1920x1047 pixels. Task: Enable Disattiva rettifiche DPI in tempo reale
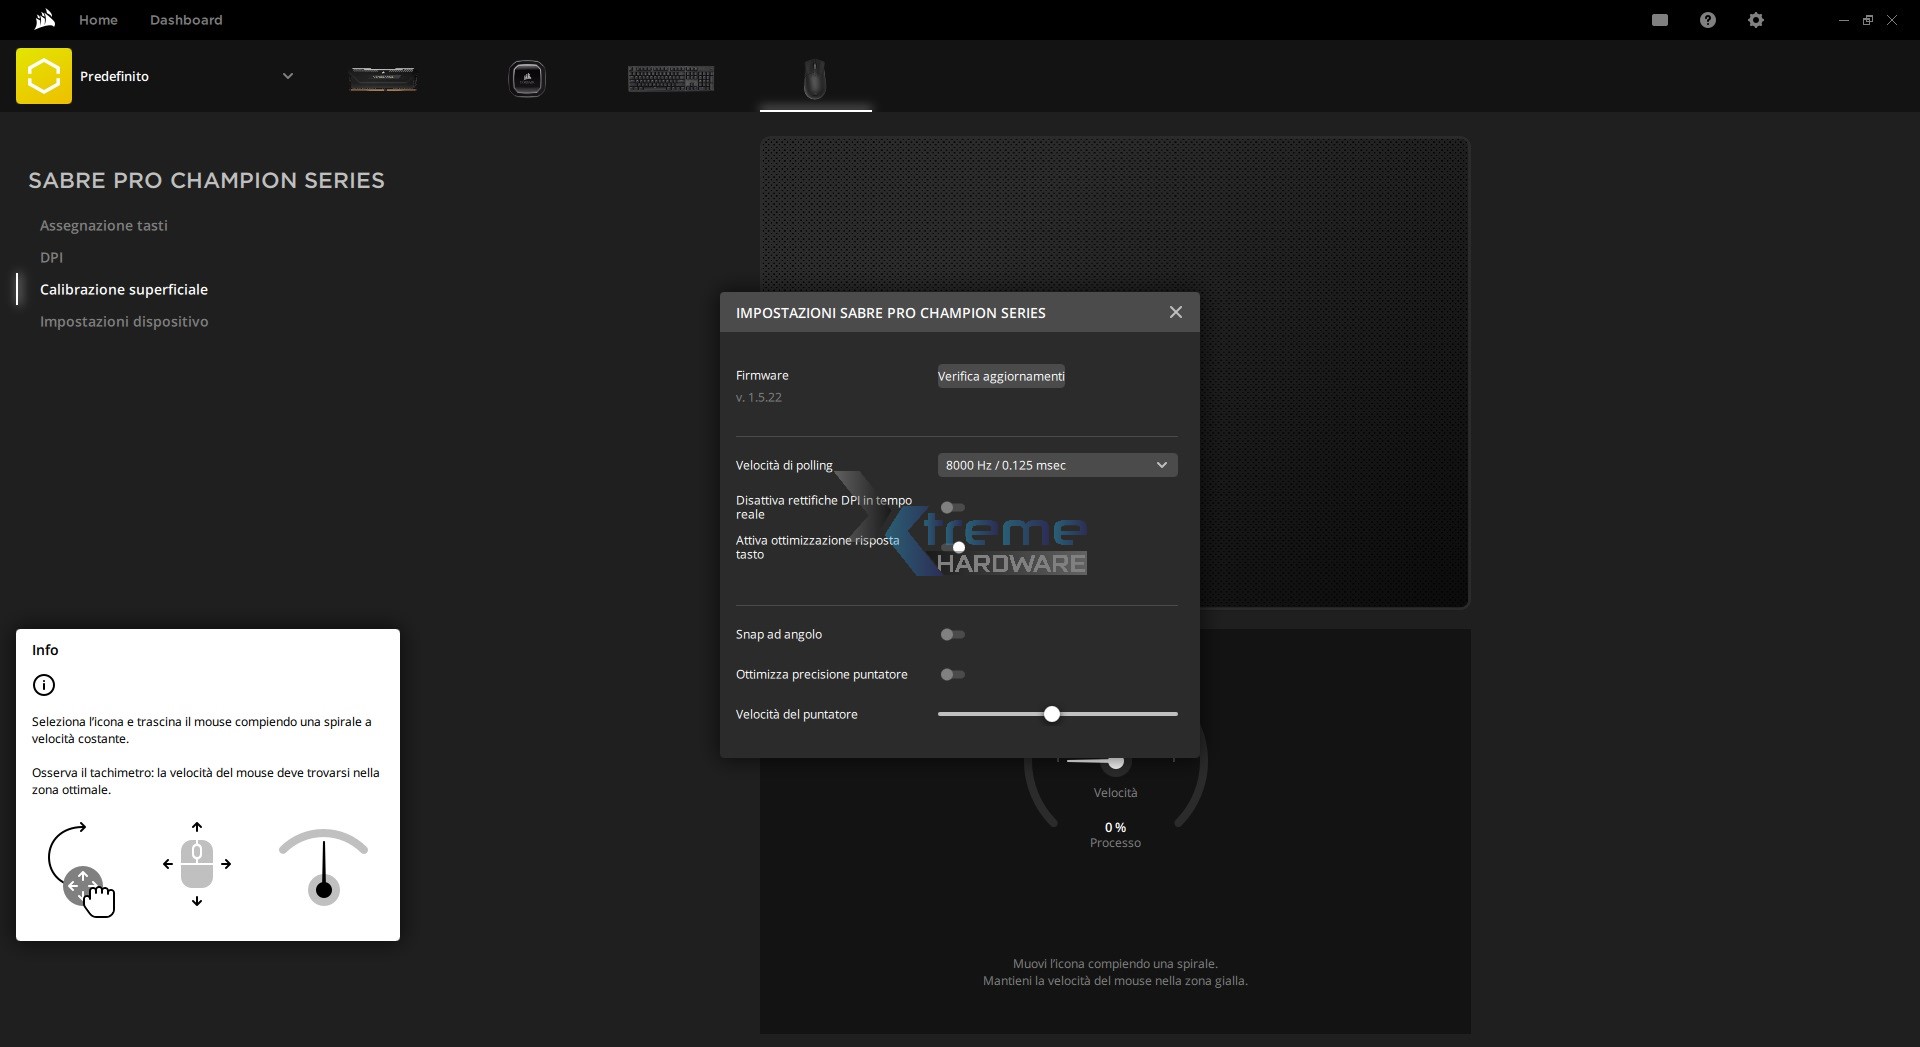[x=952, y=507]
